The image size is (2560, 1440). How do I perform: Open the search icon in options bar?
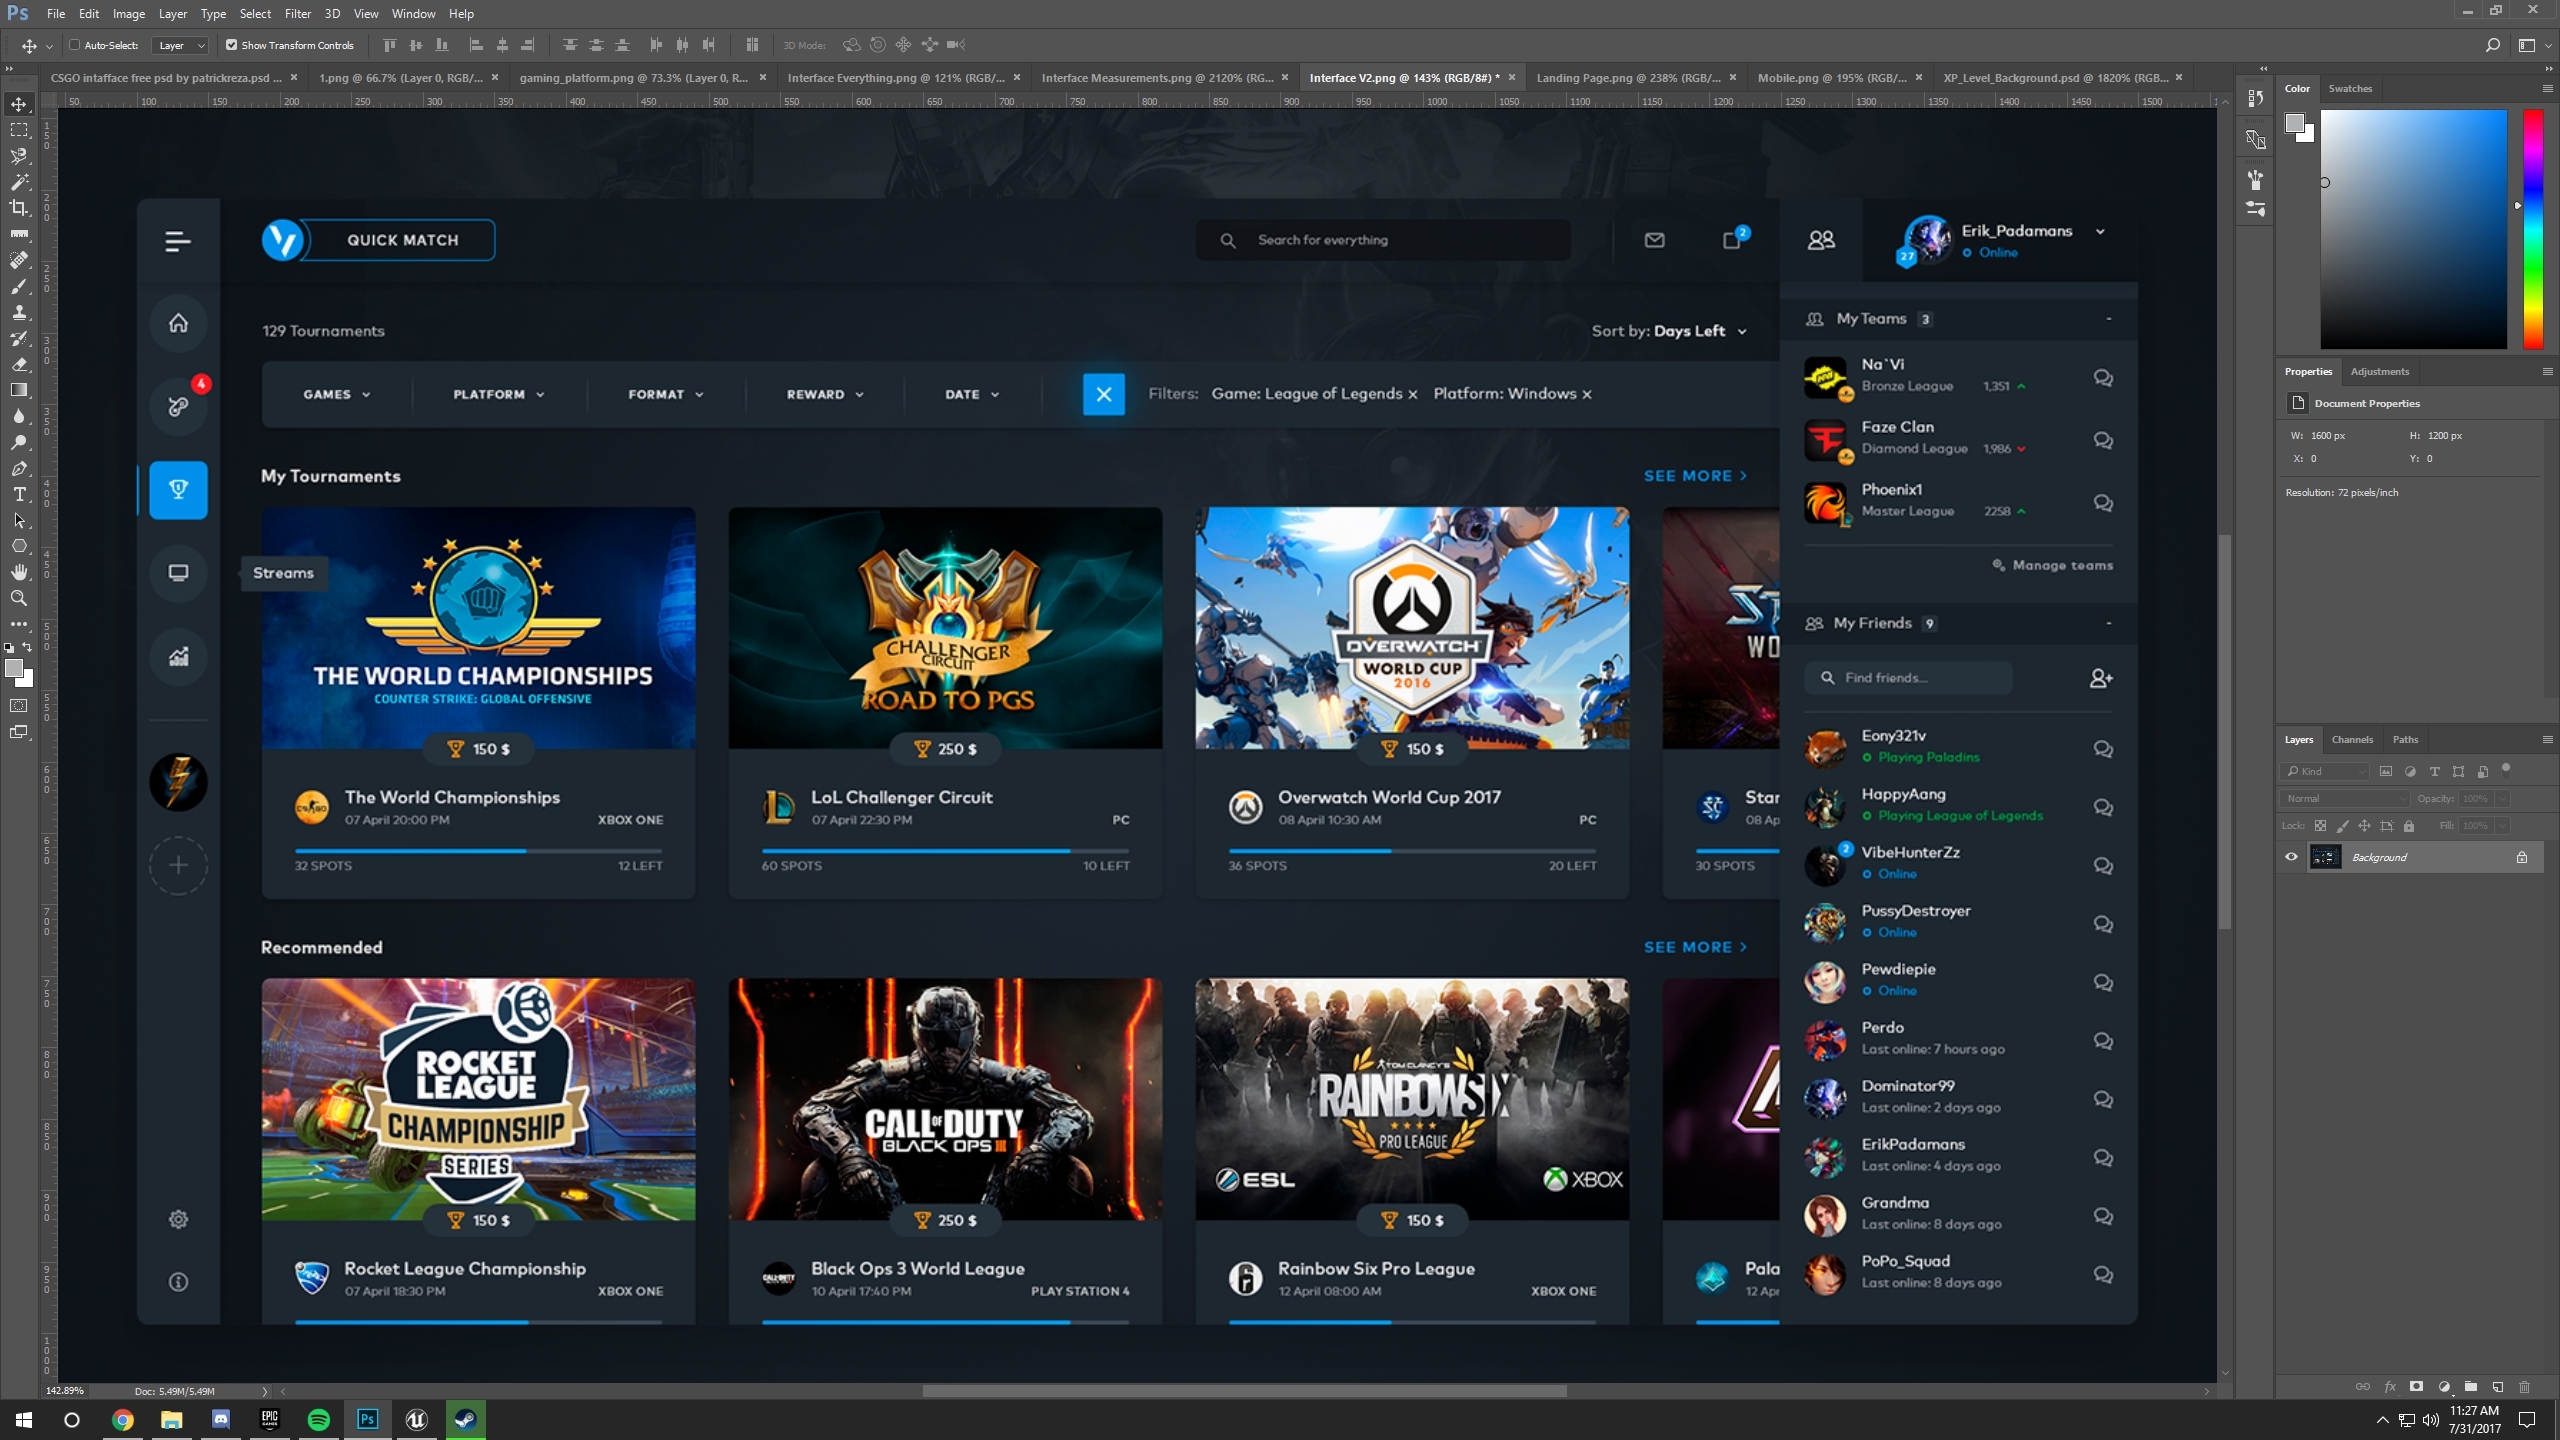coord(2493,45)
